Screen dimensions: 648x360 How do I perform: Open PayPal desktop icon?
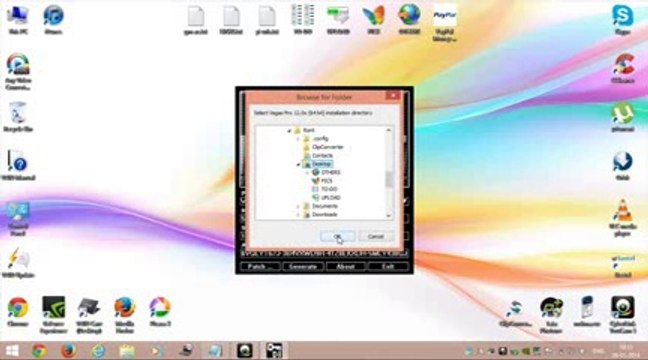point(444,23)
